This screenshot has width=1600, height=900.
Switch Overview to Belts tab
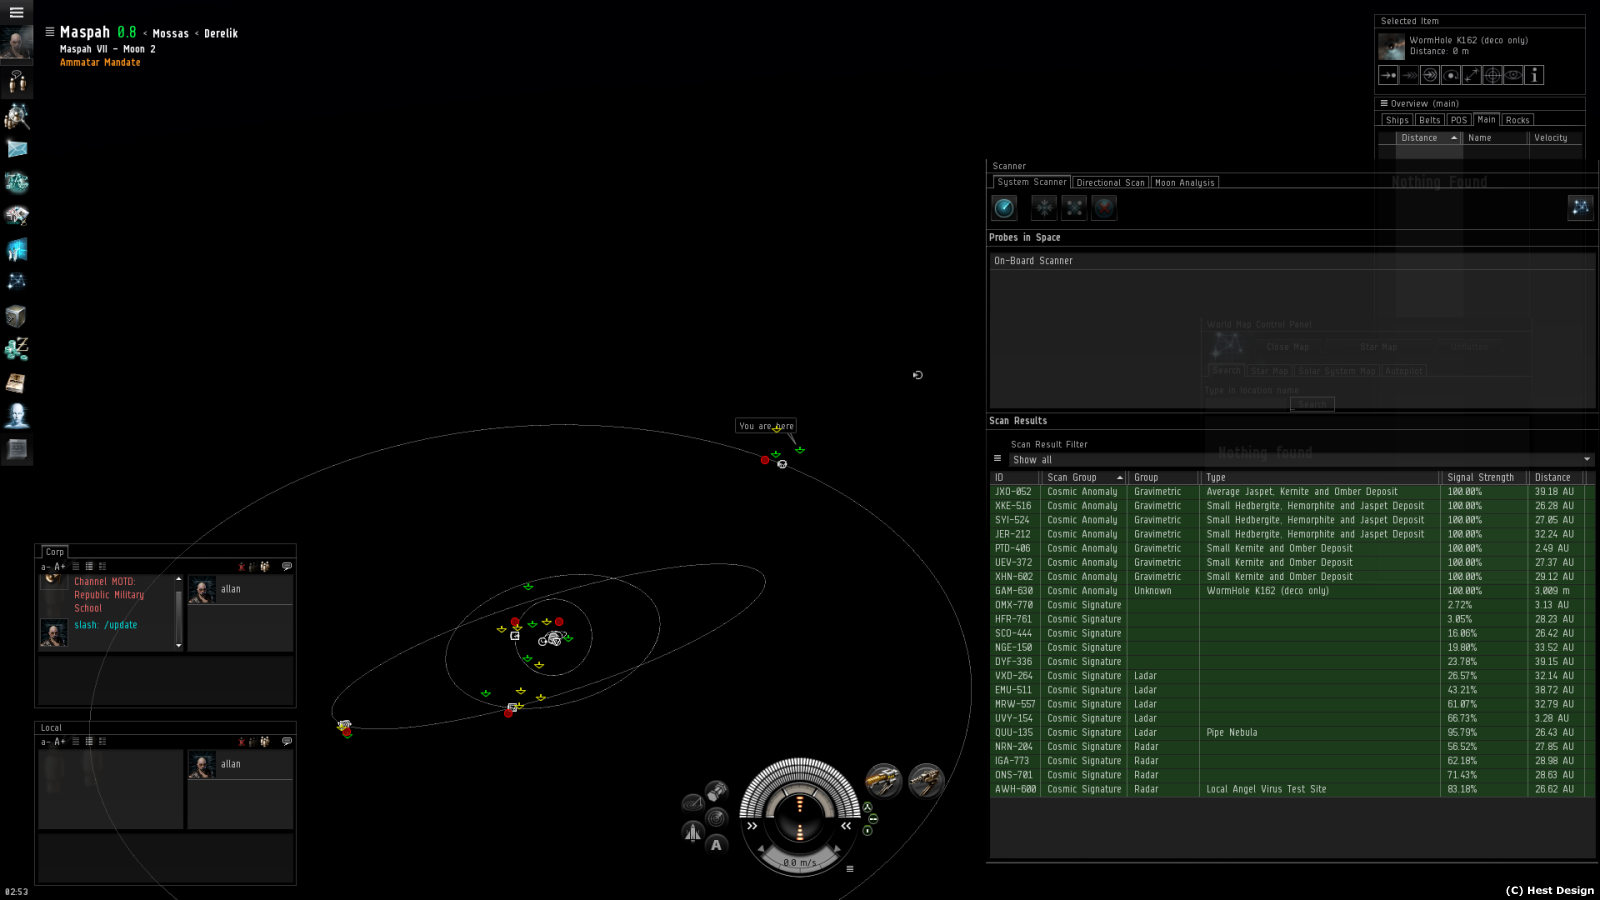(1430, 120)
